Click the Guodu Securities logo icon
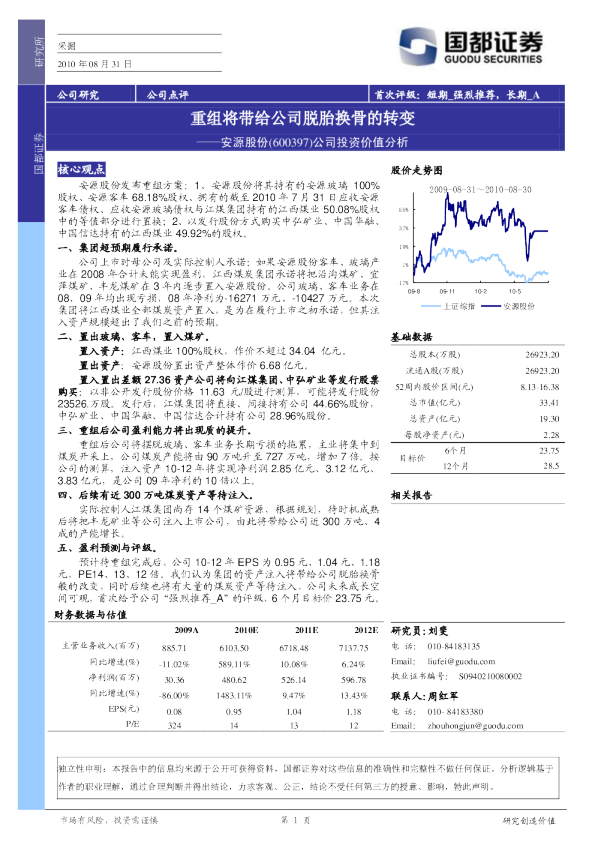 pos(417,46)
